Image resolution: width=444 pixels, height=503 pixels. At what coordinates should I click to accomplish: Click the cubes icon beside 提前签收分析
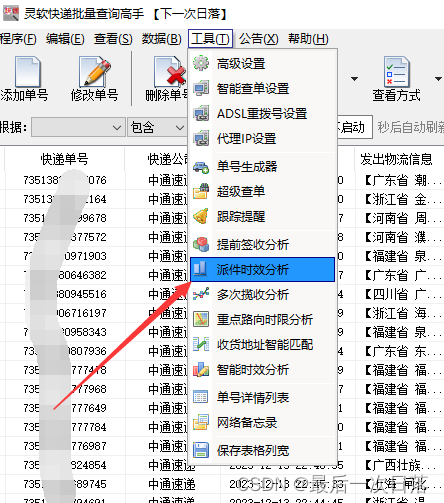click(x=201, y=244)
